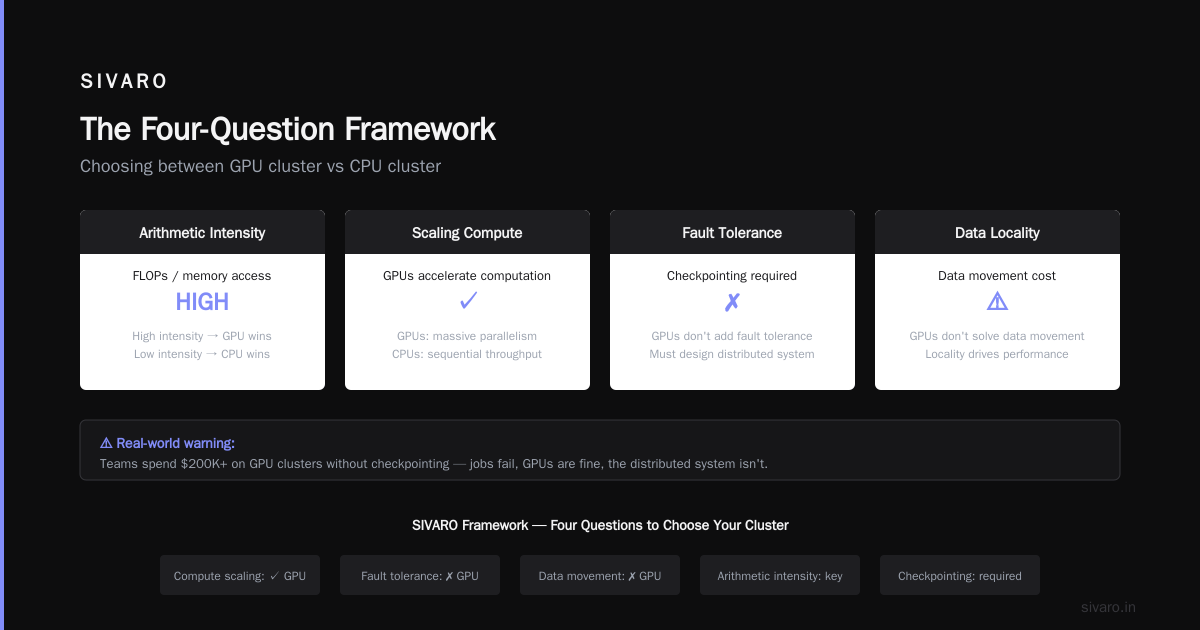Select the Arithmetic Intensity card header
This screenshot has height=630, width=1200.
[202, 232]
